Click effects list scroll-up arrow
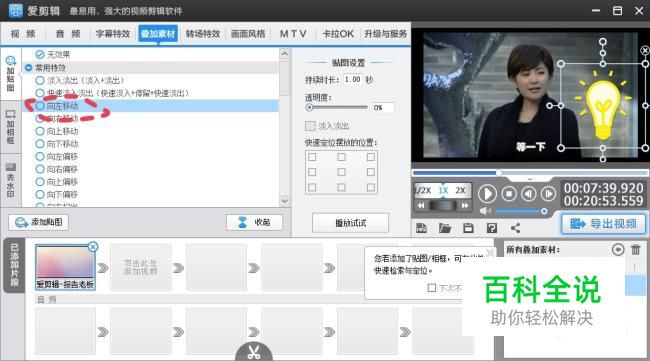650x361 pixels. [x=284, y=54]
